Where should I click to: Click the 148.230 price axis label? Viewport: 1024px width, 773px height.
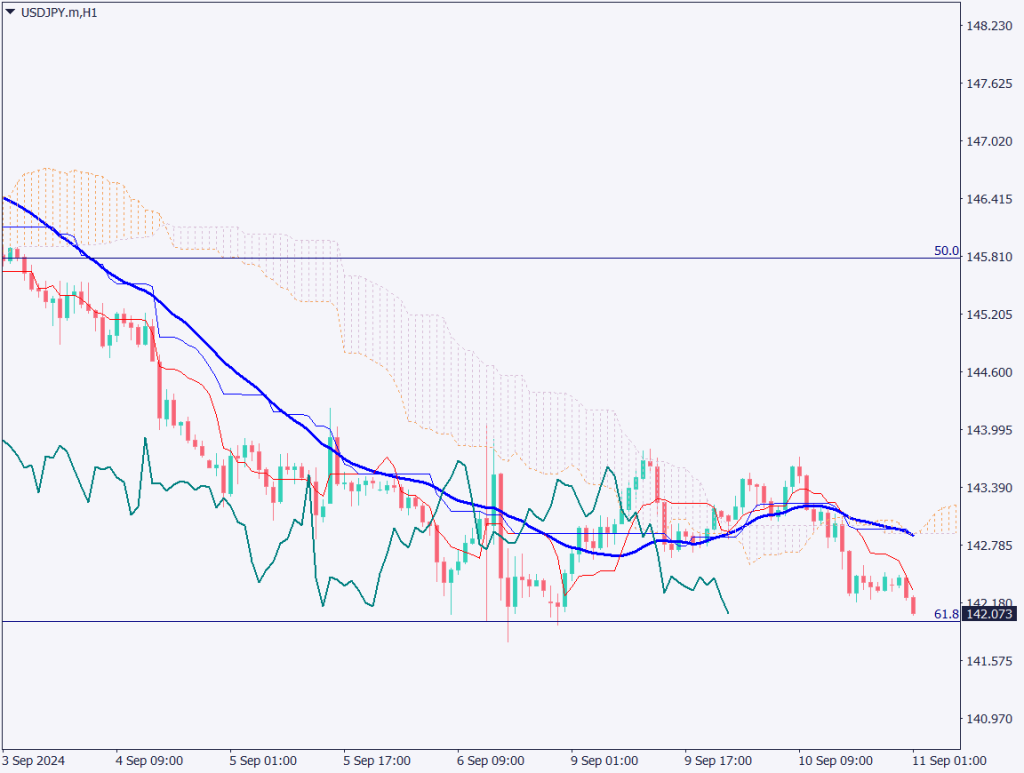coord(990,26)
